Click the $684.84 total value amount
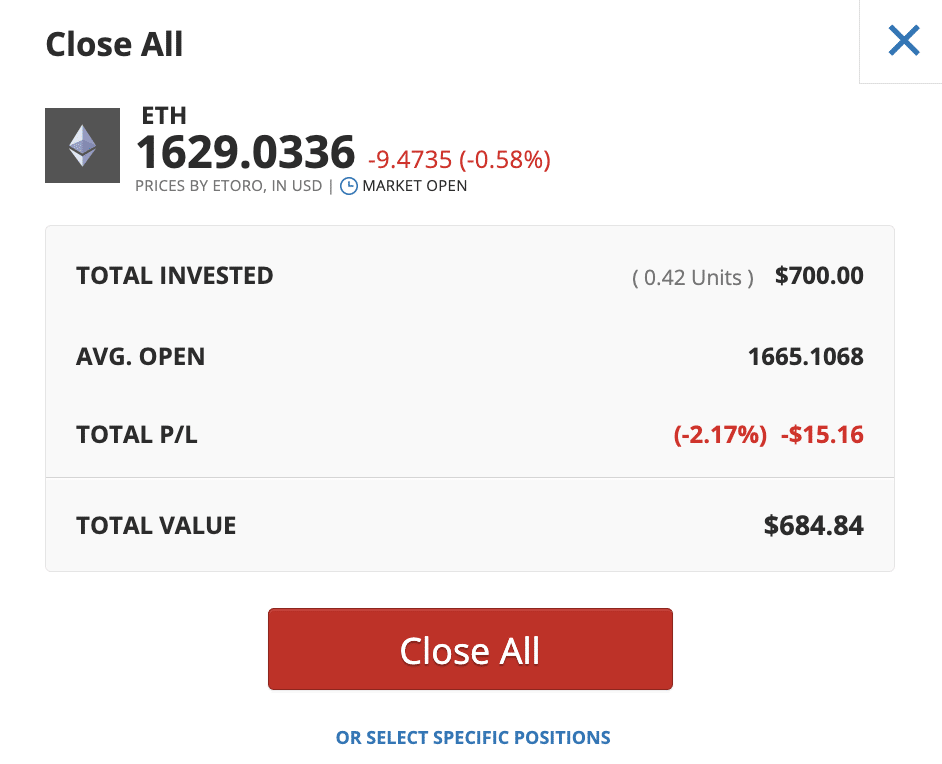The width and height of the screenshot is (942, 764). pyautogui.click(x=813, y=526)
